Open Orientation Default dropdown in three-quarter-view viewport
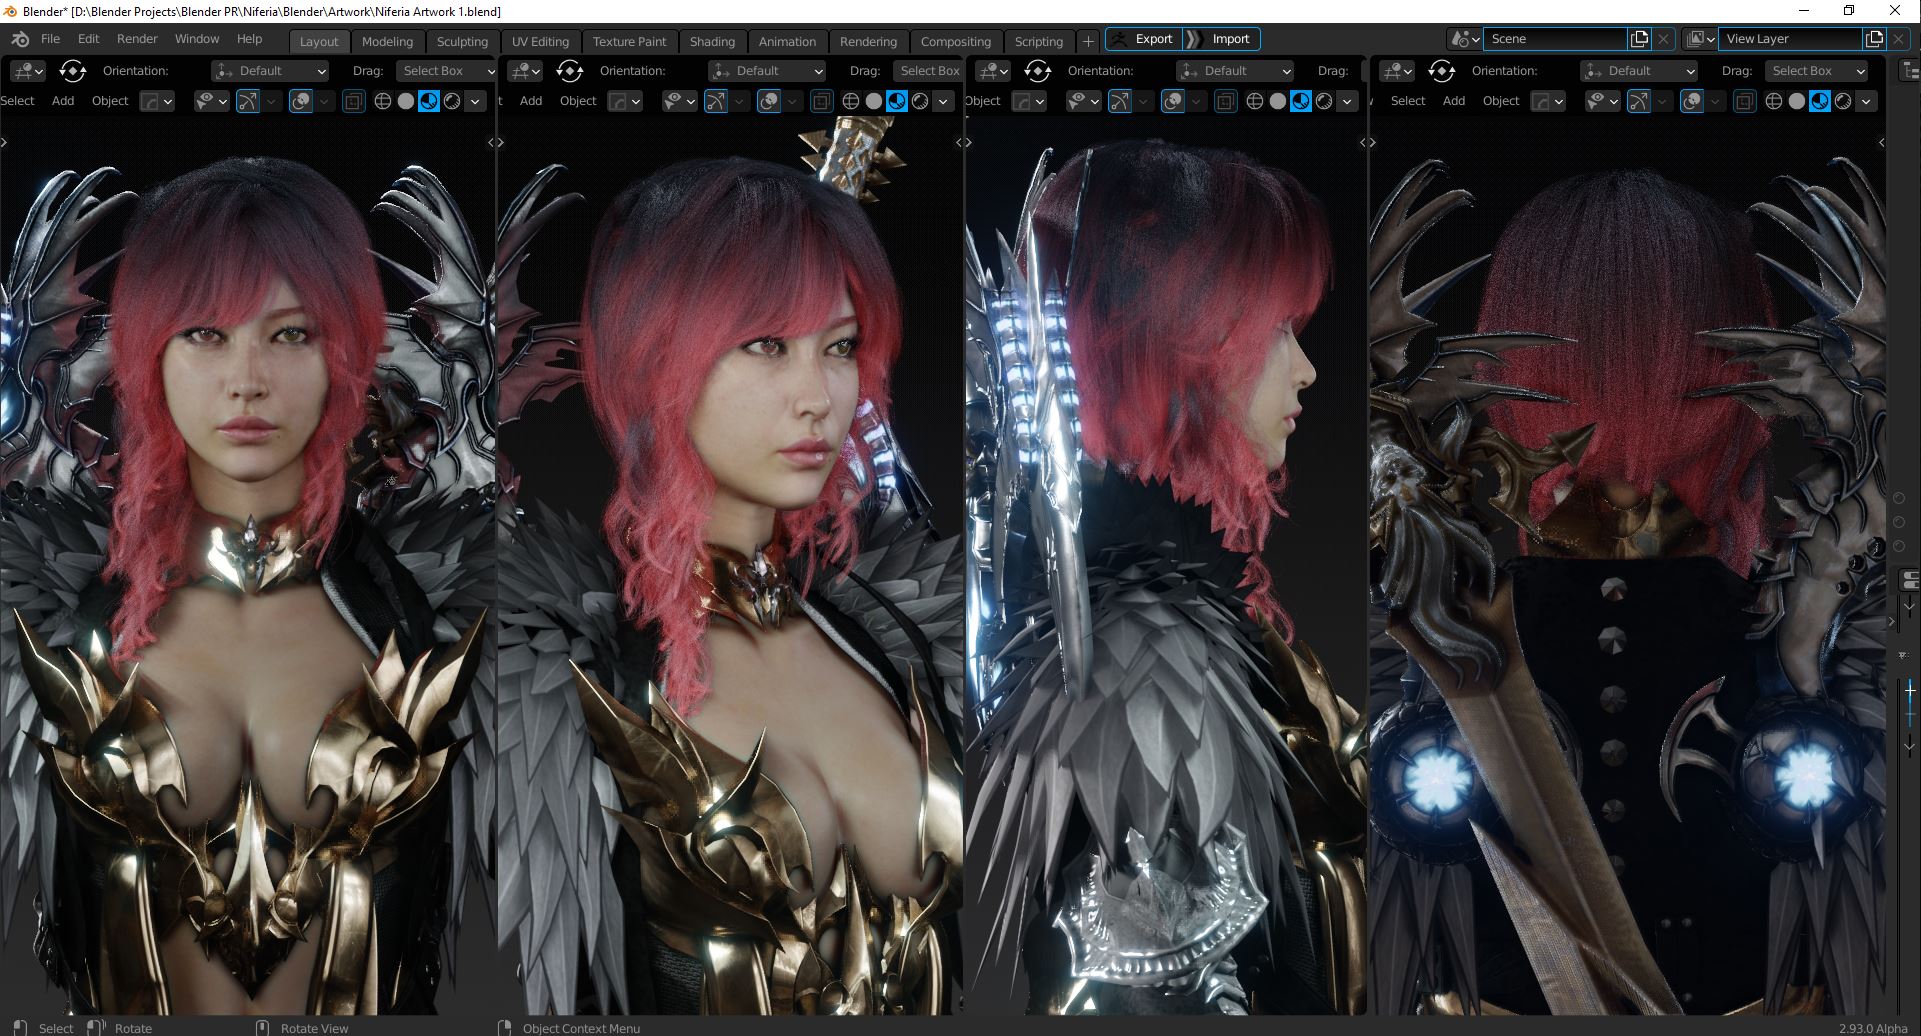The width and height of the screenshot is (1921, 1036). (x=767, y=71)
